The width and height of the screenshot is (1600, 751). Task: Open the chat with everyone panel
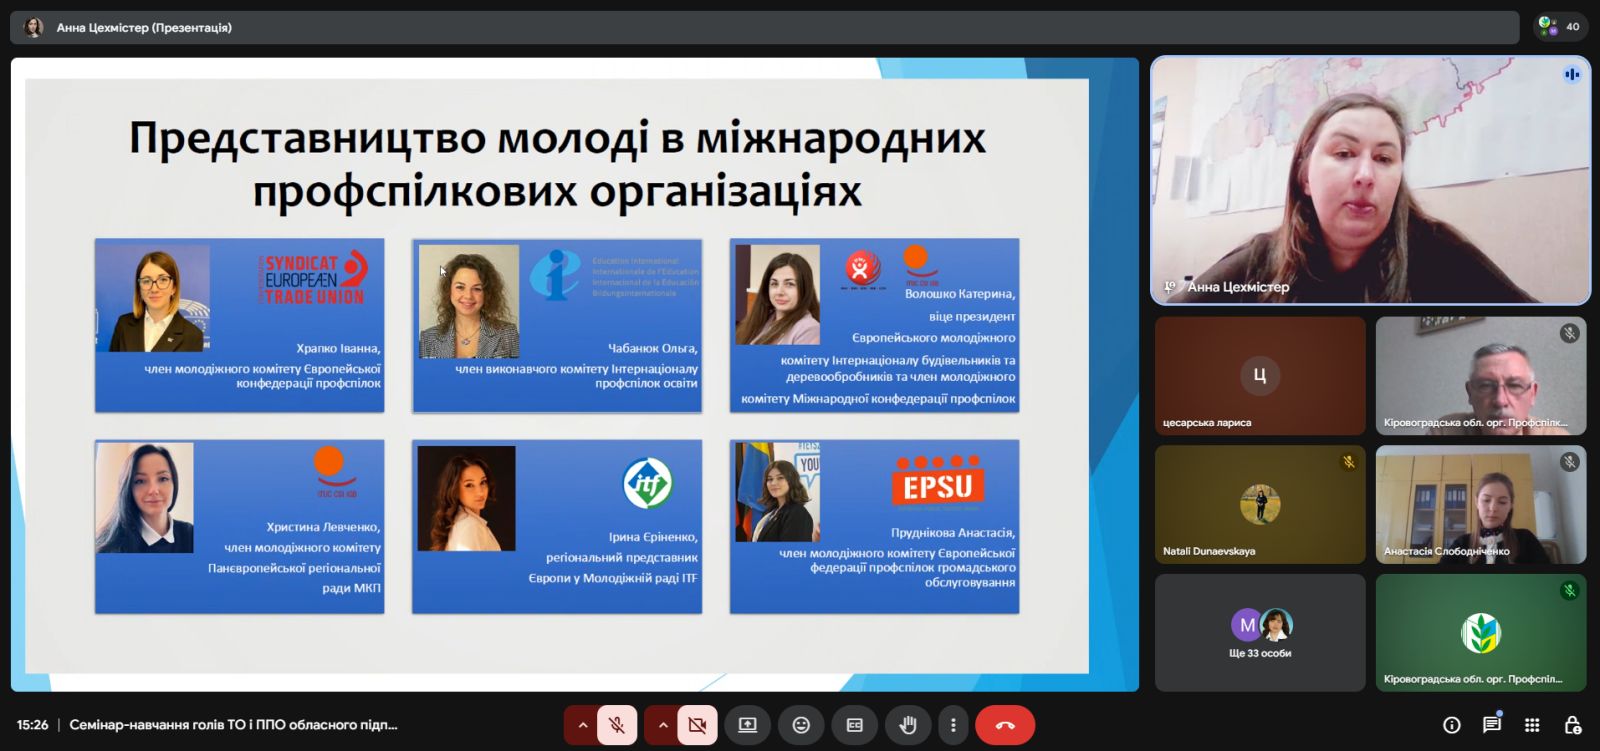pos(1492,725)
